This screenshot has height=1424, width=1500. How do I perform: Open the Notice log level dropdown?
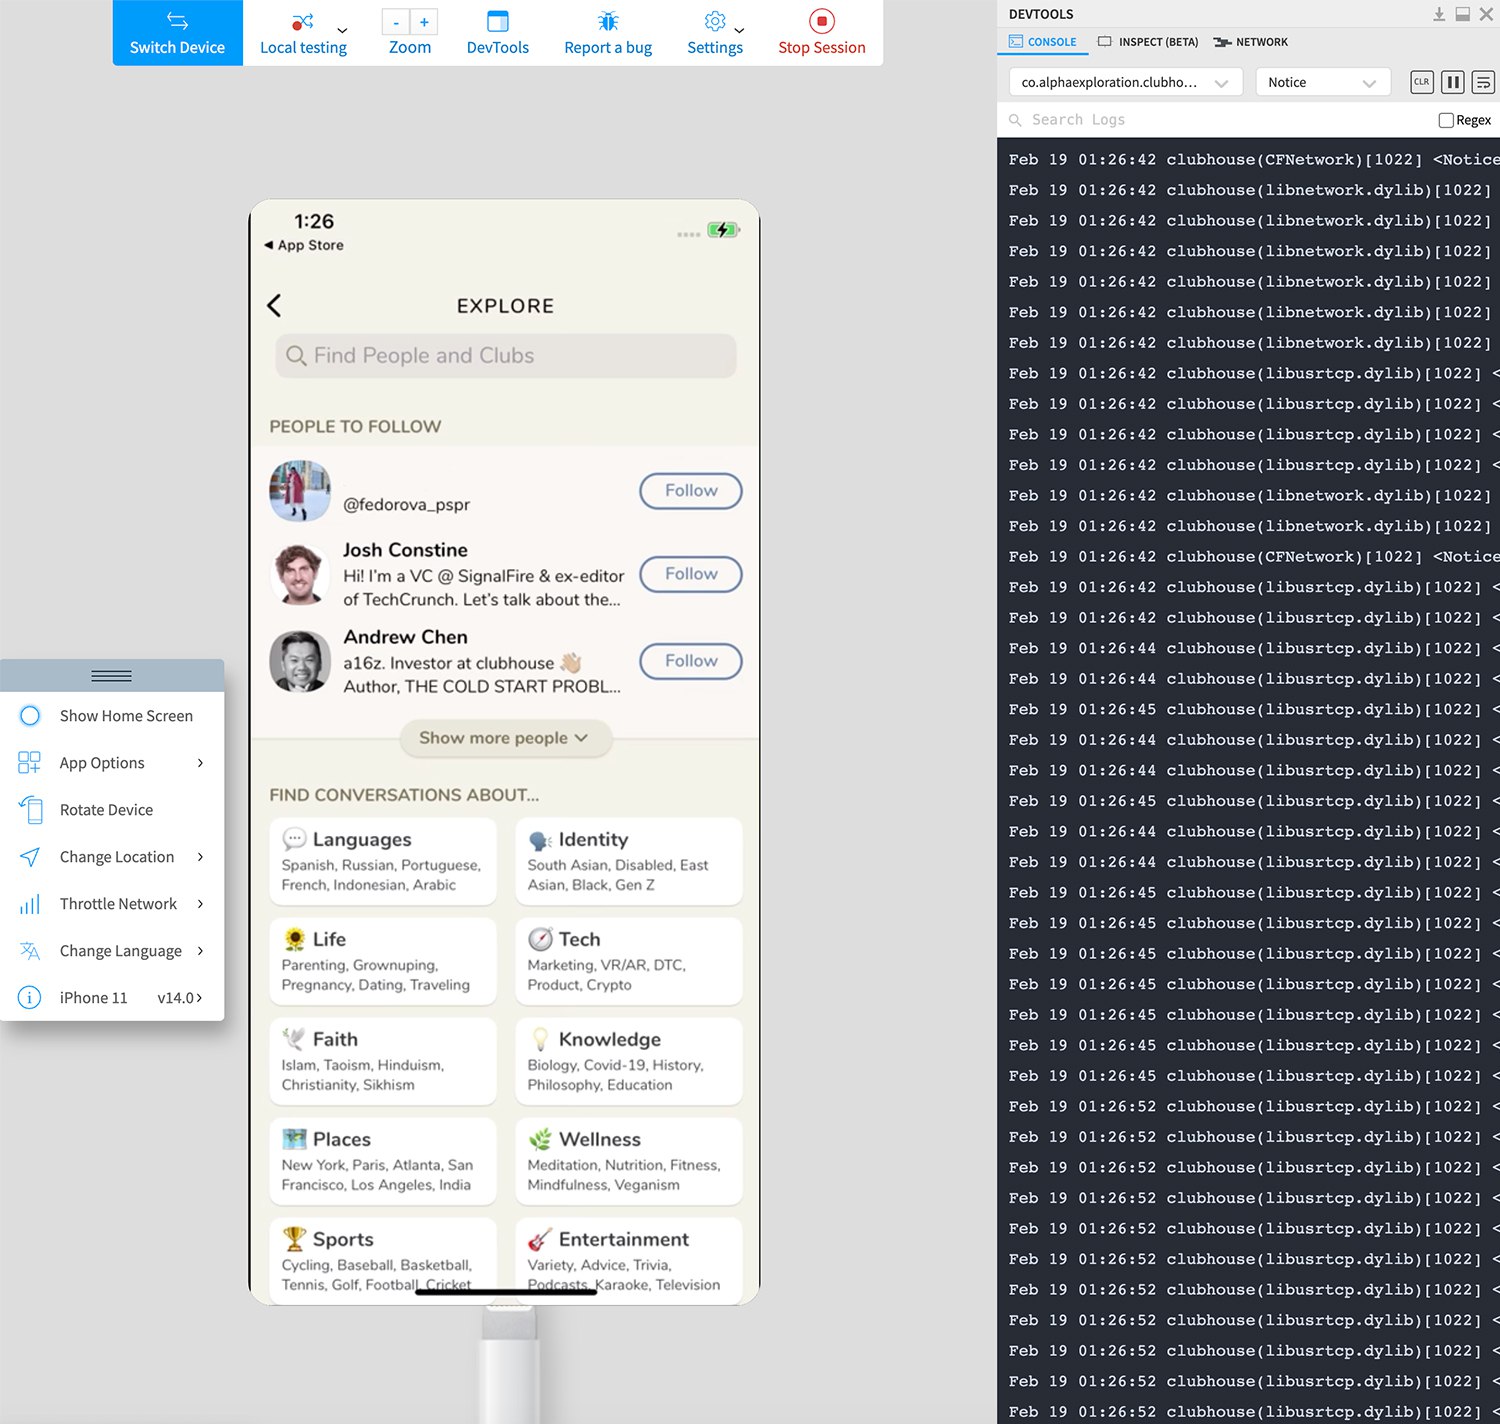[1323, 82]
